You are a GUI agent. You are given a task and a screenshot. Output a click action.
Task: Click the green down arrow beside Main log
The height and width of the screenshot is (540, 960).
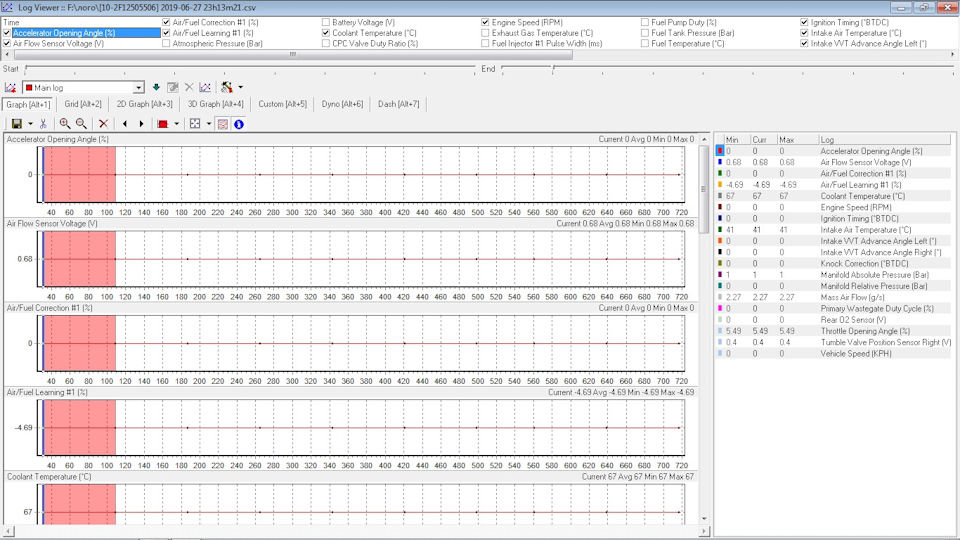[x=156, y=88]
